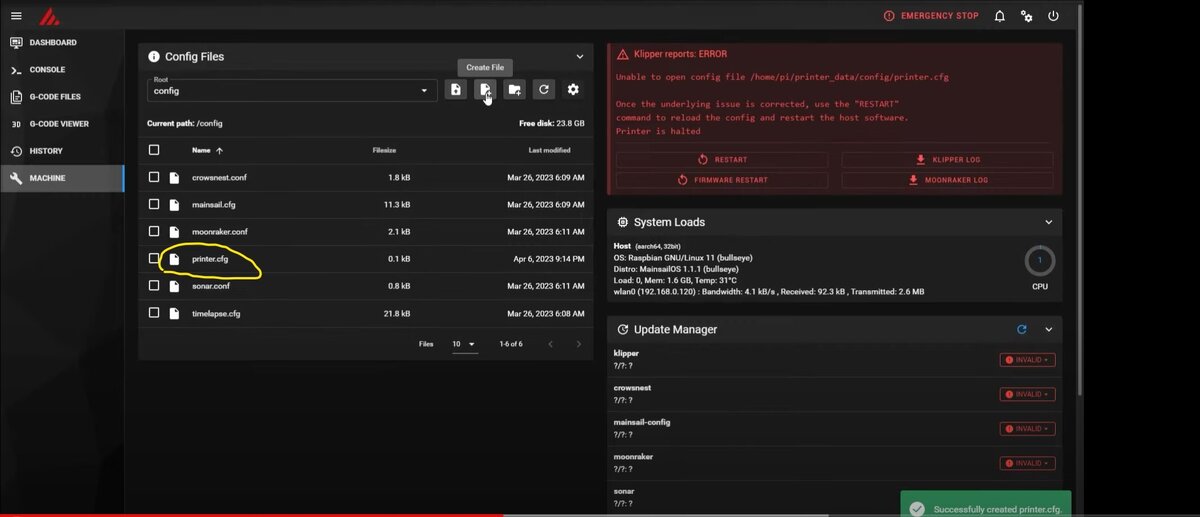Click the Klipper error warning triangle

[x=623, y=54]
